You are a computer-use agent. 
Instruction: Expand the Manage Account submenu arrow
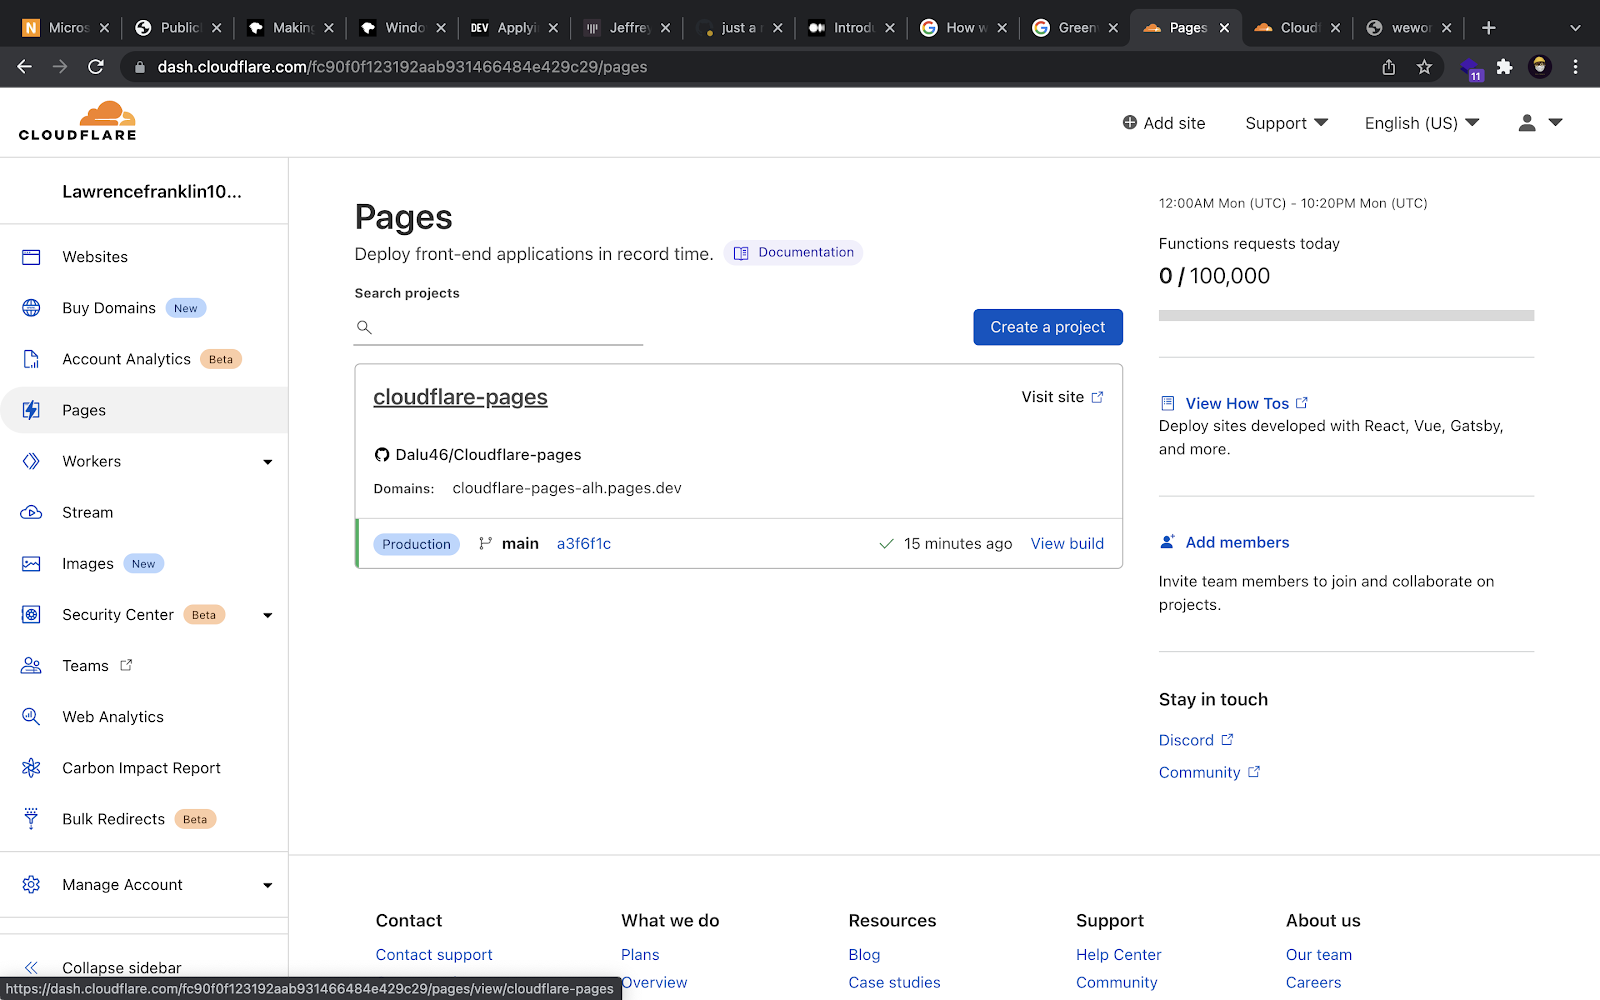(268, 885)
